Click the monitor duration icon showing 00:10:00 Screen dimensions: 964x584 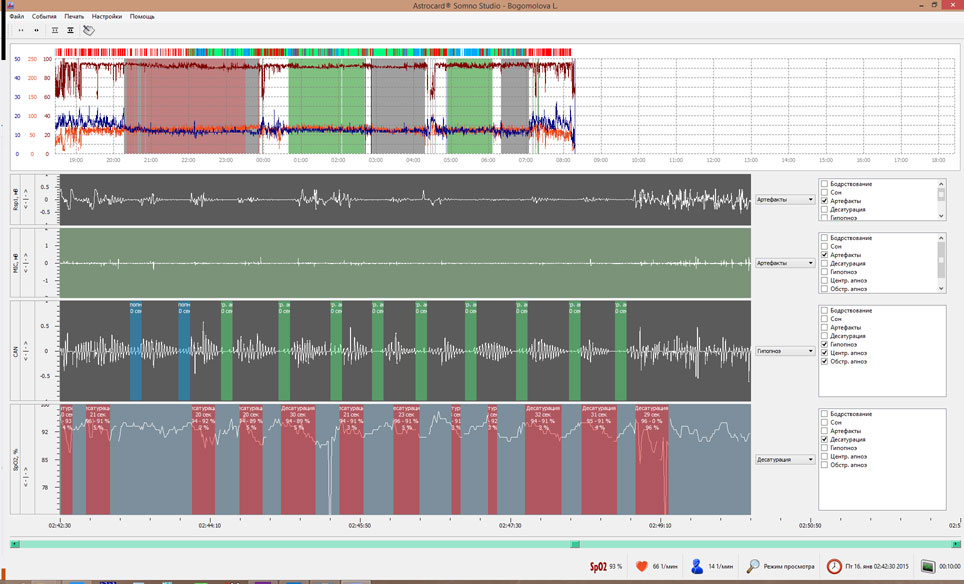click(928, 566)
